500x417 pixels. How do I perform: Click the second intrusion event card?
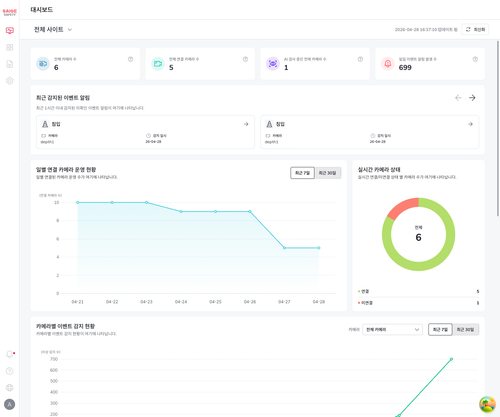[370, 132]
